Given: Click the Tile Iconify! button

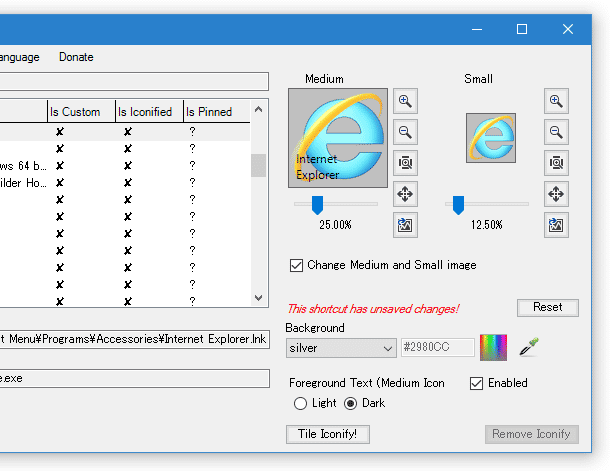Looking at the screenshot, I should pos(328,434).
